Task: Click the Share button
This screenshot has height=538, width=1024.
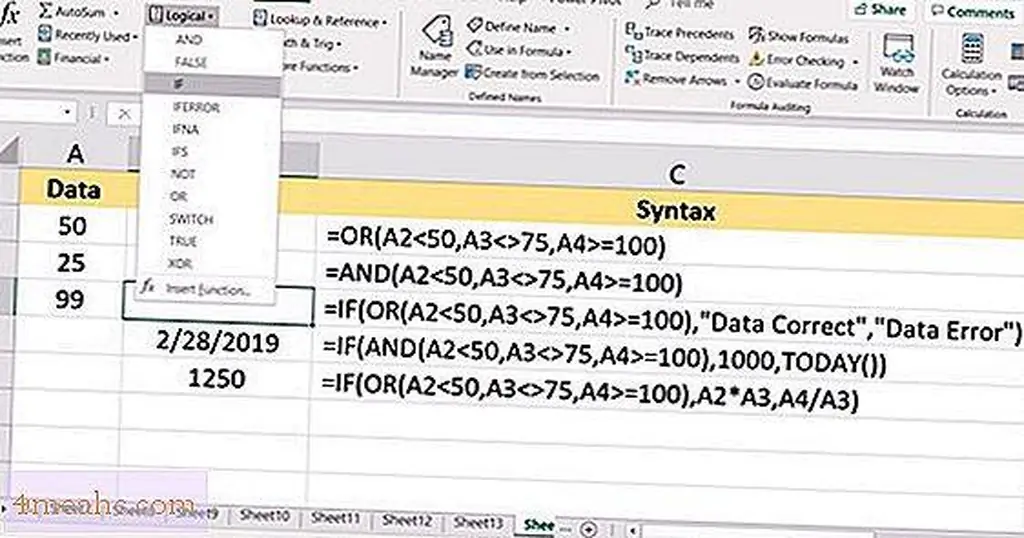Action: pyautogui.click(x=882, y=9)
